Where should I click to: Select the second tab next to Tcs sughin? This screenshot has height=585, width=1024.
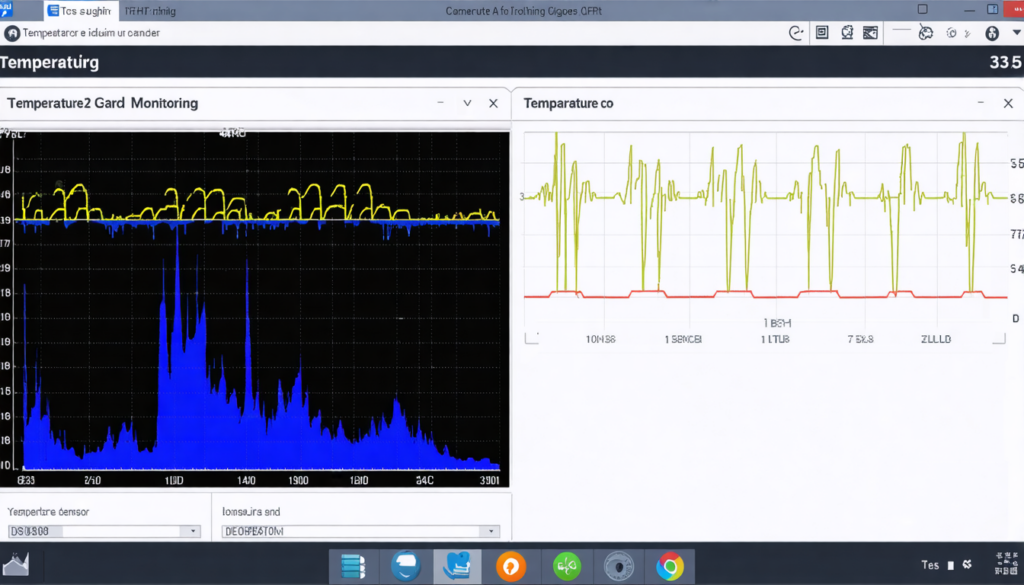point(149,11)
